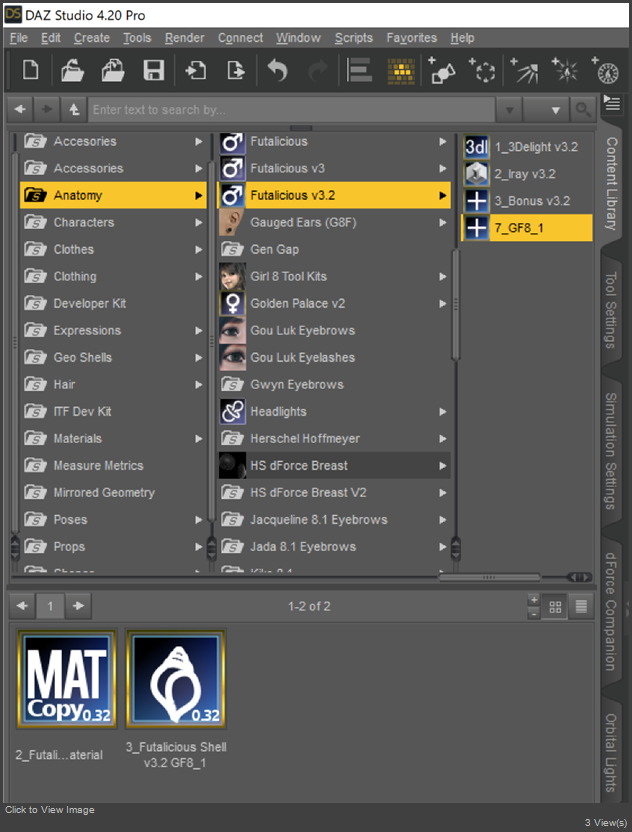Click the Undo arrow icon
The height and width of the screenshot is (832, 632).
click(x=277, y=71)
